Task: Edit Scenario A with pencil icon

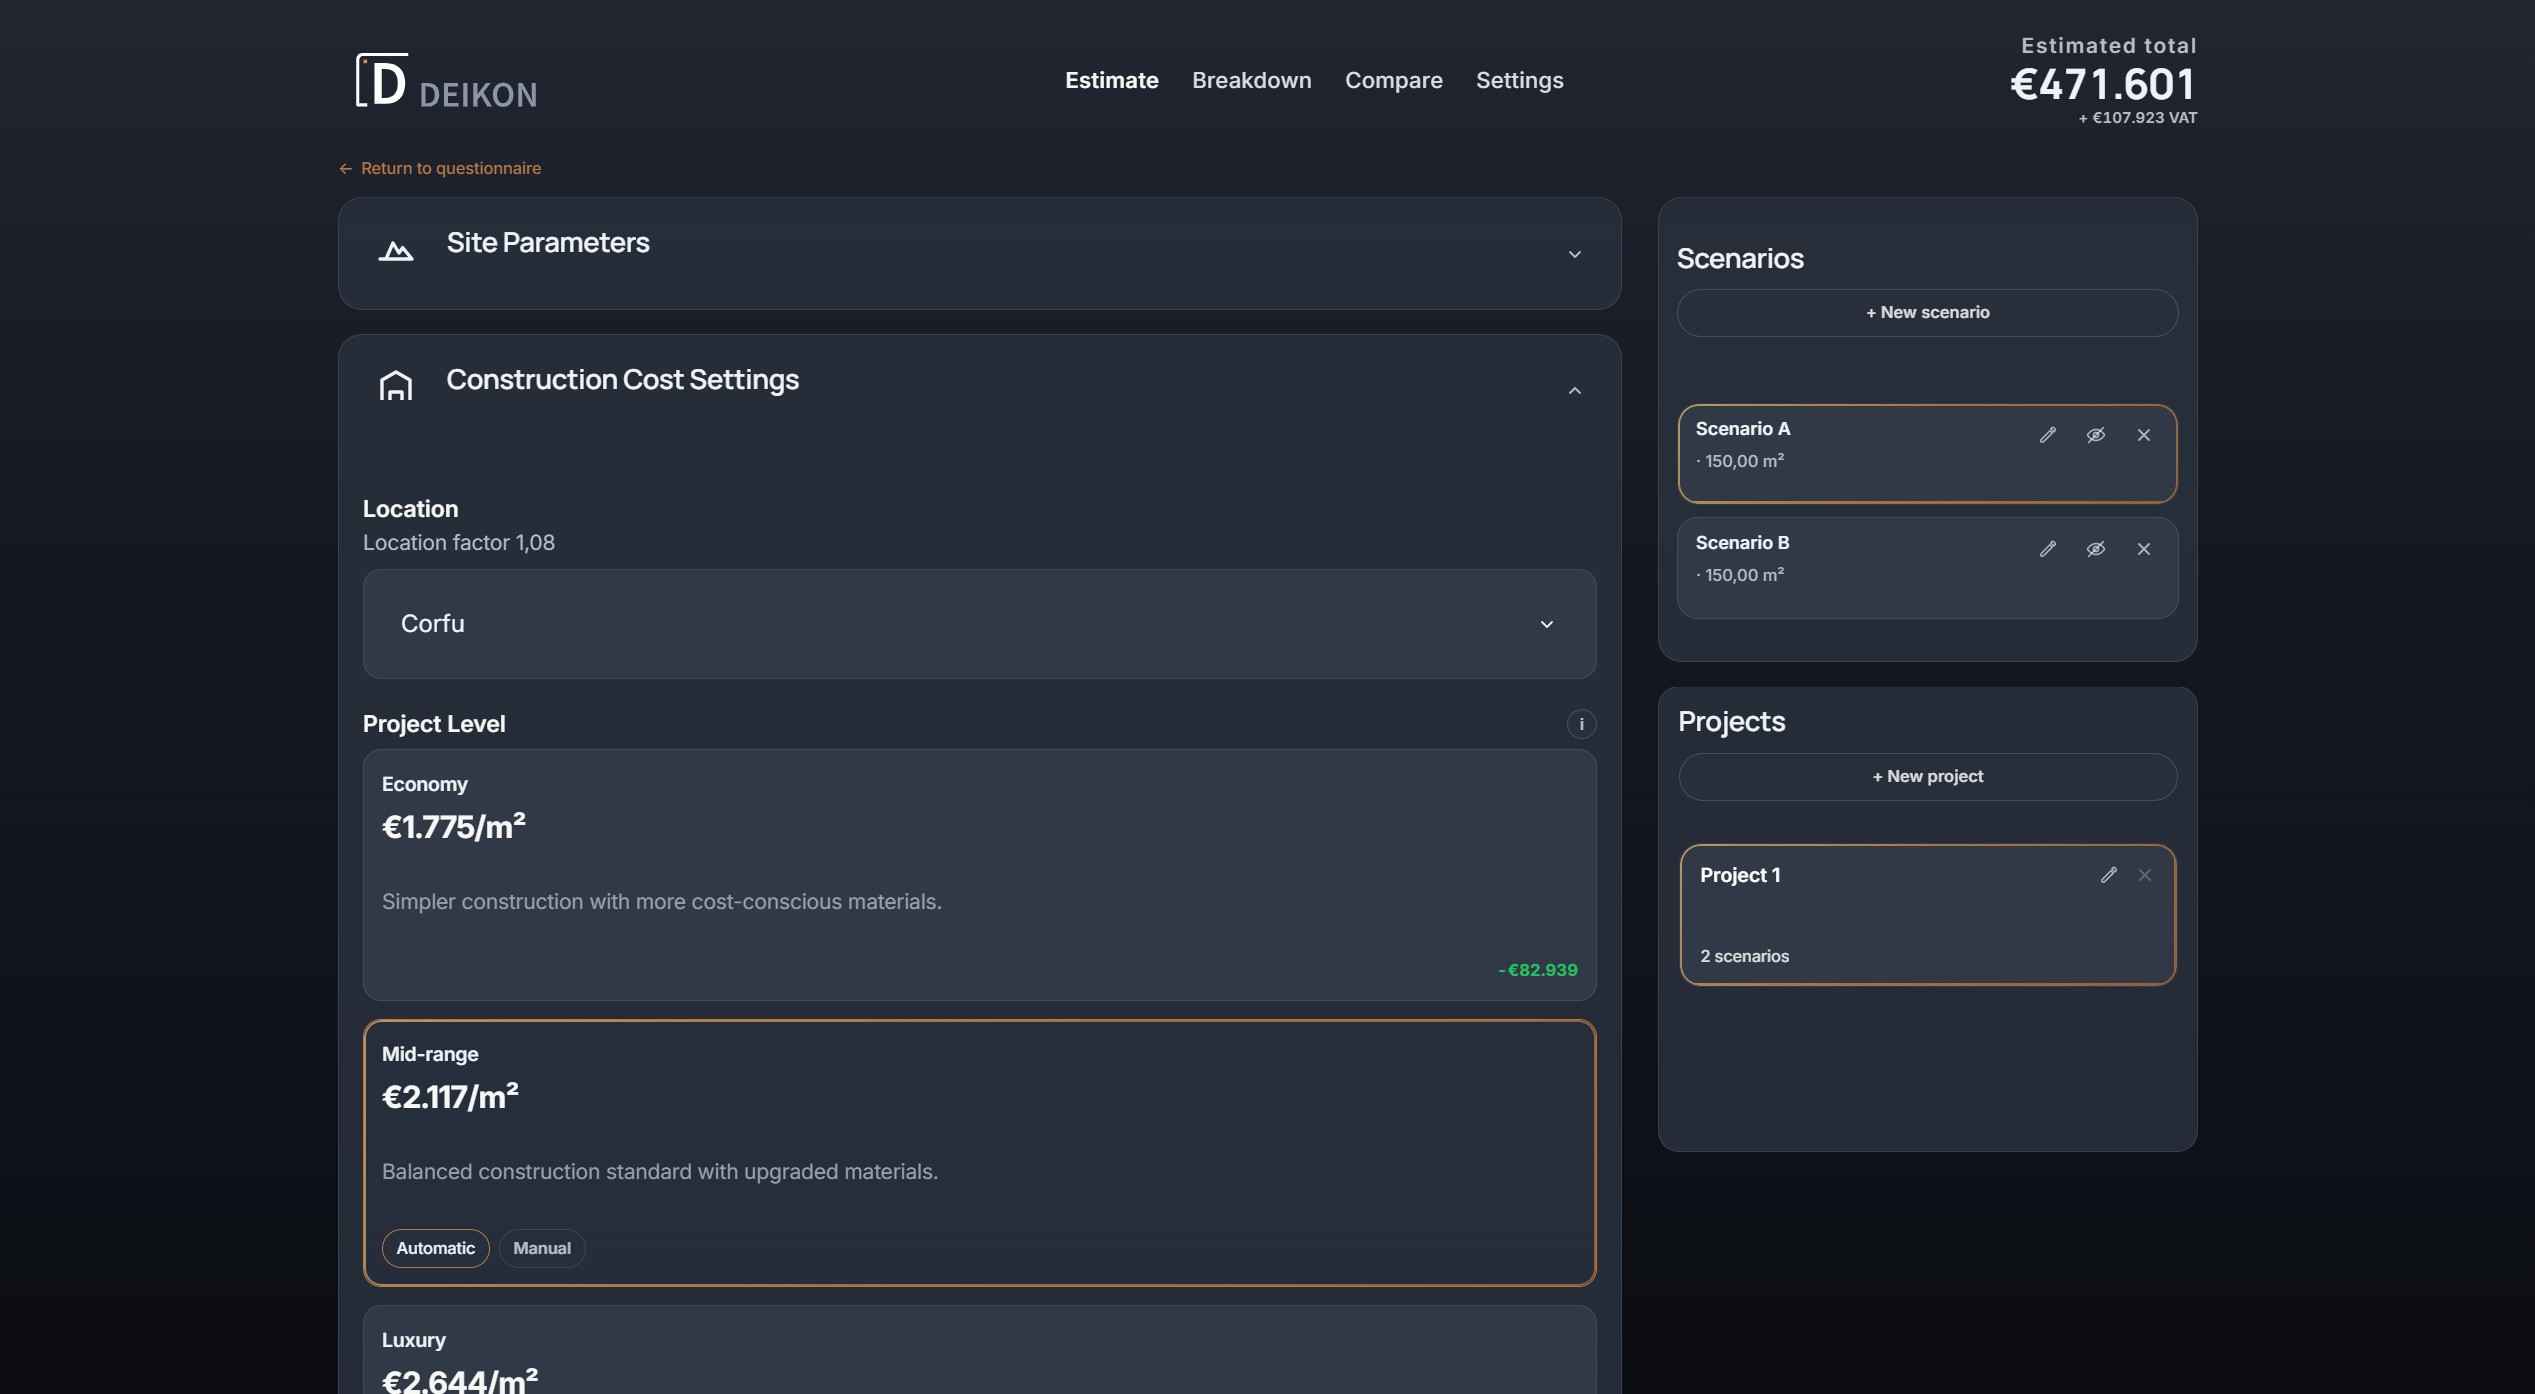Action: tap(2047, 435)
